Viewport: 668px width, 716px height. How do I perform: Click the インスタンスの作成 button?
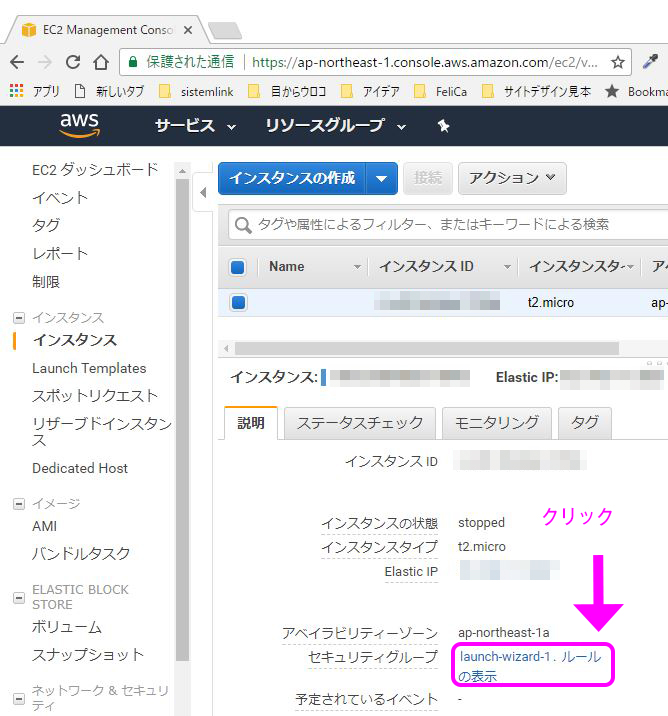292,179
